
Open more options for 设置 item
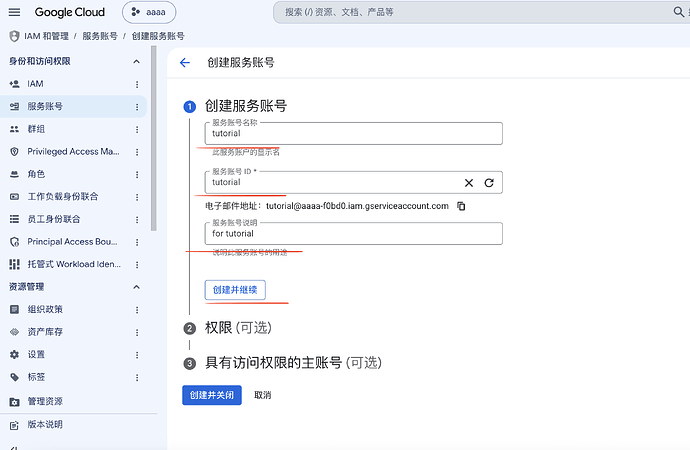point(137,355)
